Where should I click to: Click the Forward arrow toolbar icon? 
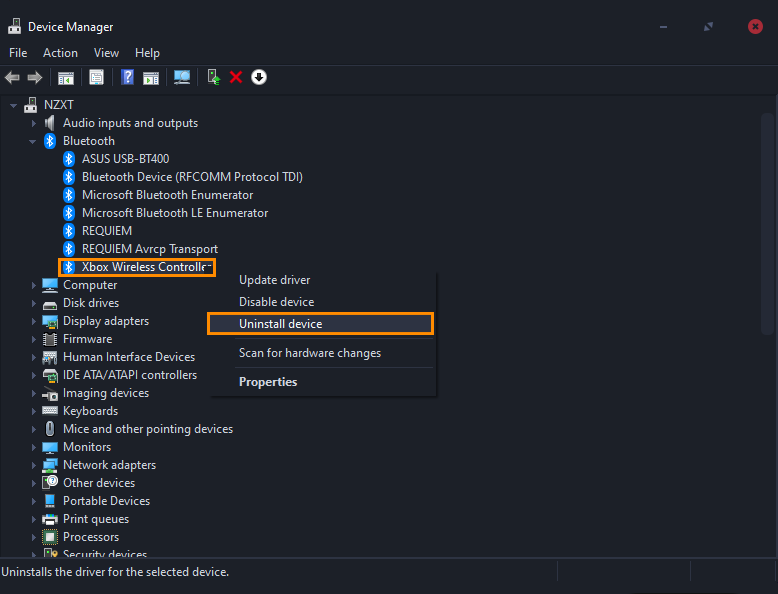(x=35, y=77)
